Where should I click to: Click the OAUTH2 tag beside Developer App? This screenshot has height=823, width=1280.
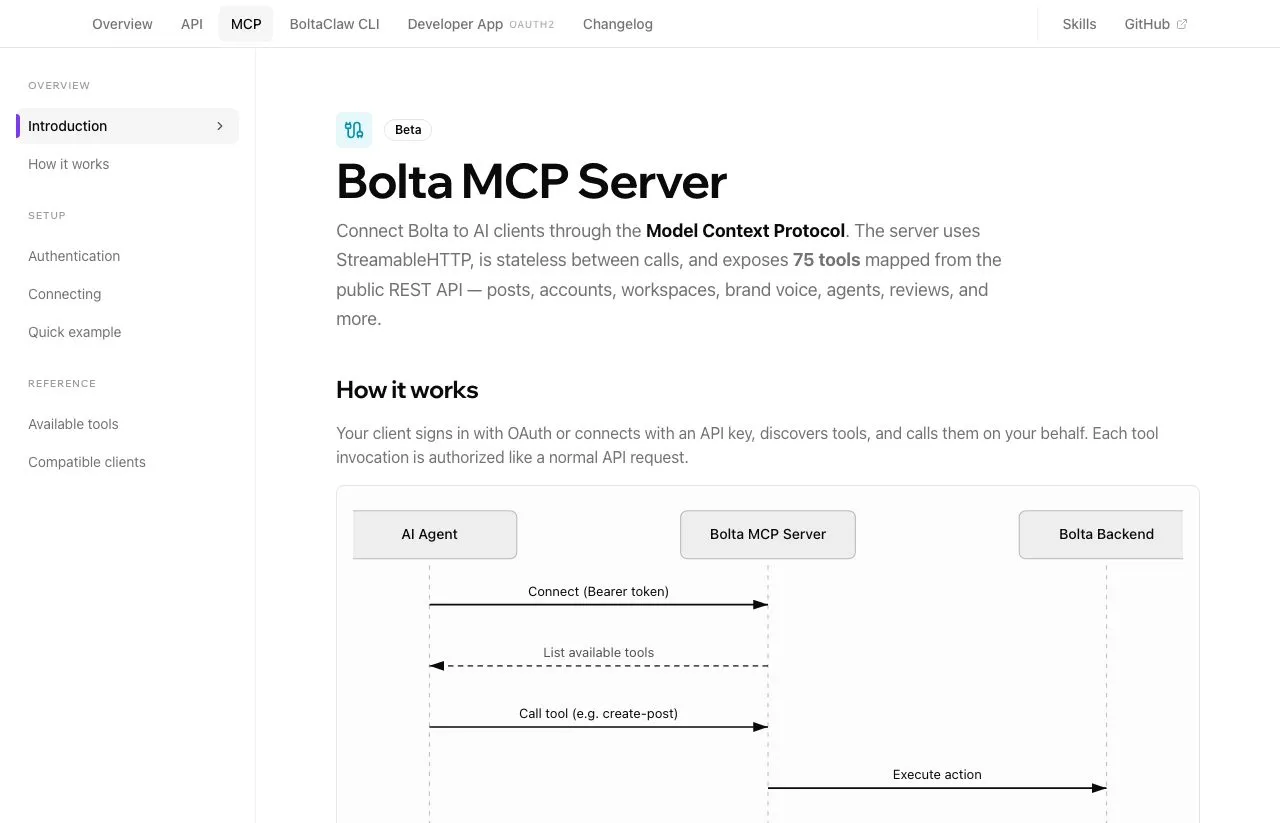pos(532,24)
